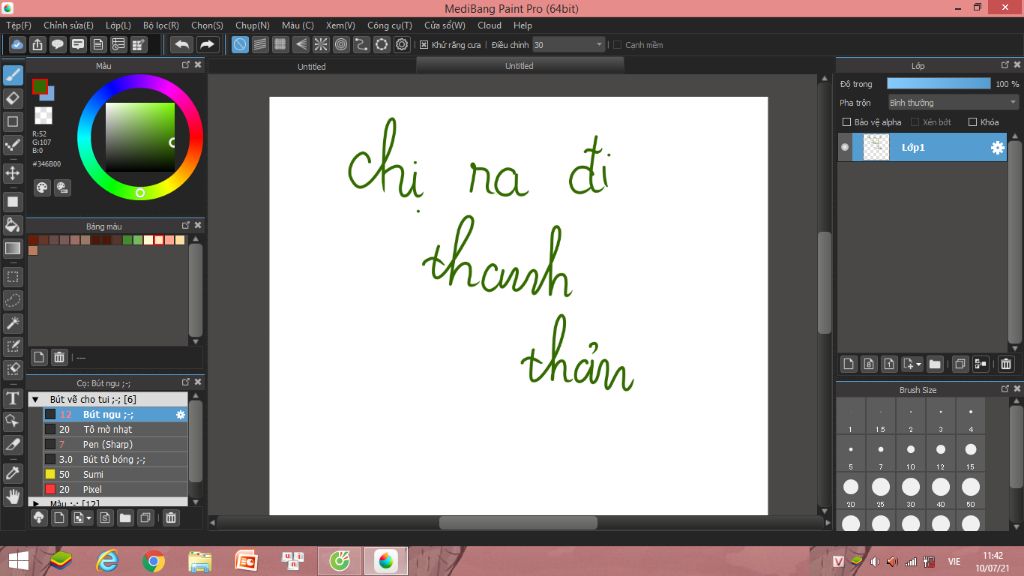Image resolution: width=1024 pixels, height=576 pixels.
Task: Open add-layer dropdown arrow in Layer panel
Action: [x=918, y=364]
